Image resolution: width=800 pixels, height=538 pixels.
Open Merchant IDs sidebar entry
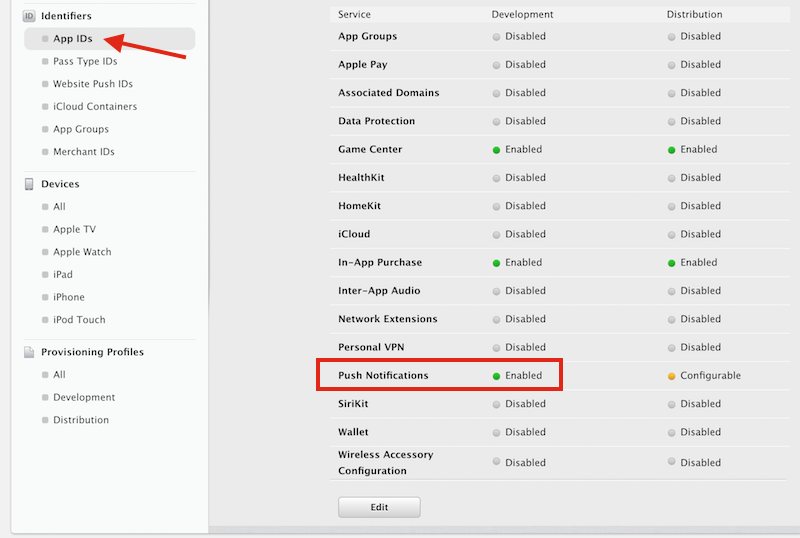pos(84,152)
